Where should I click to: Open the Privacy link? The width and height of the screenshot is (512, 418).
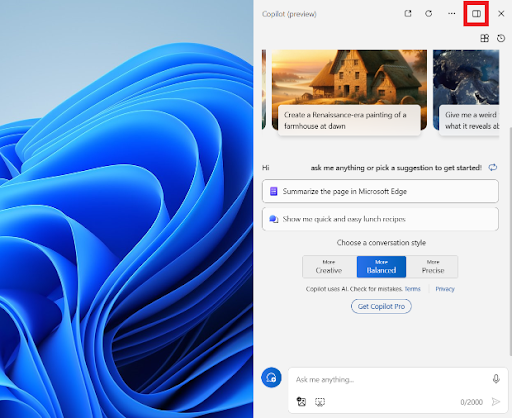(445, 289)
